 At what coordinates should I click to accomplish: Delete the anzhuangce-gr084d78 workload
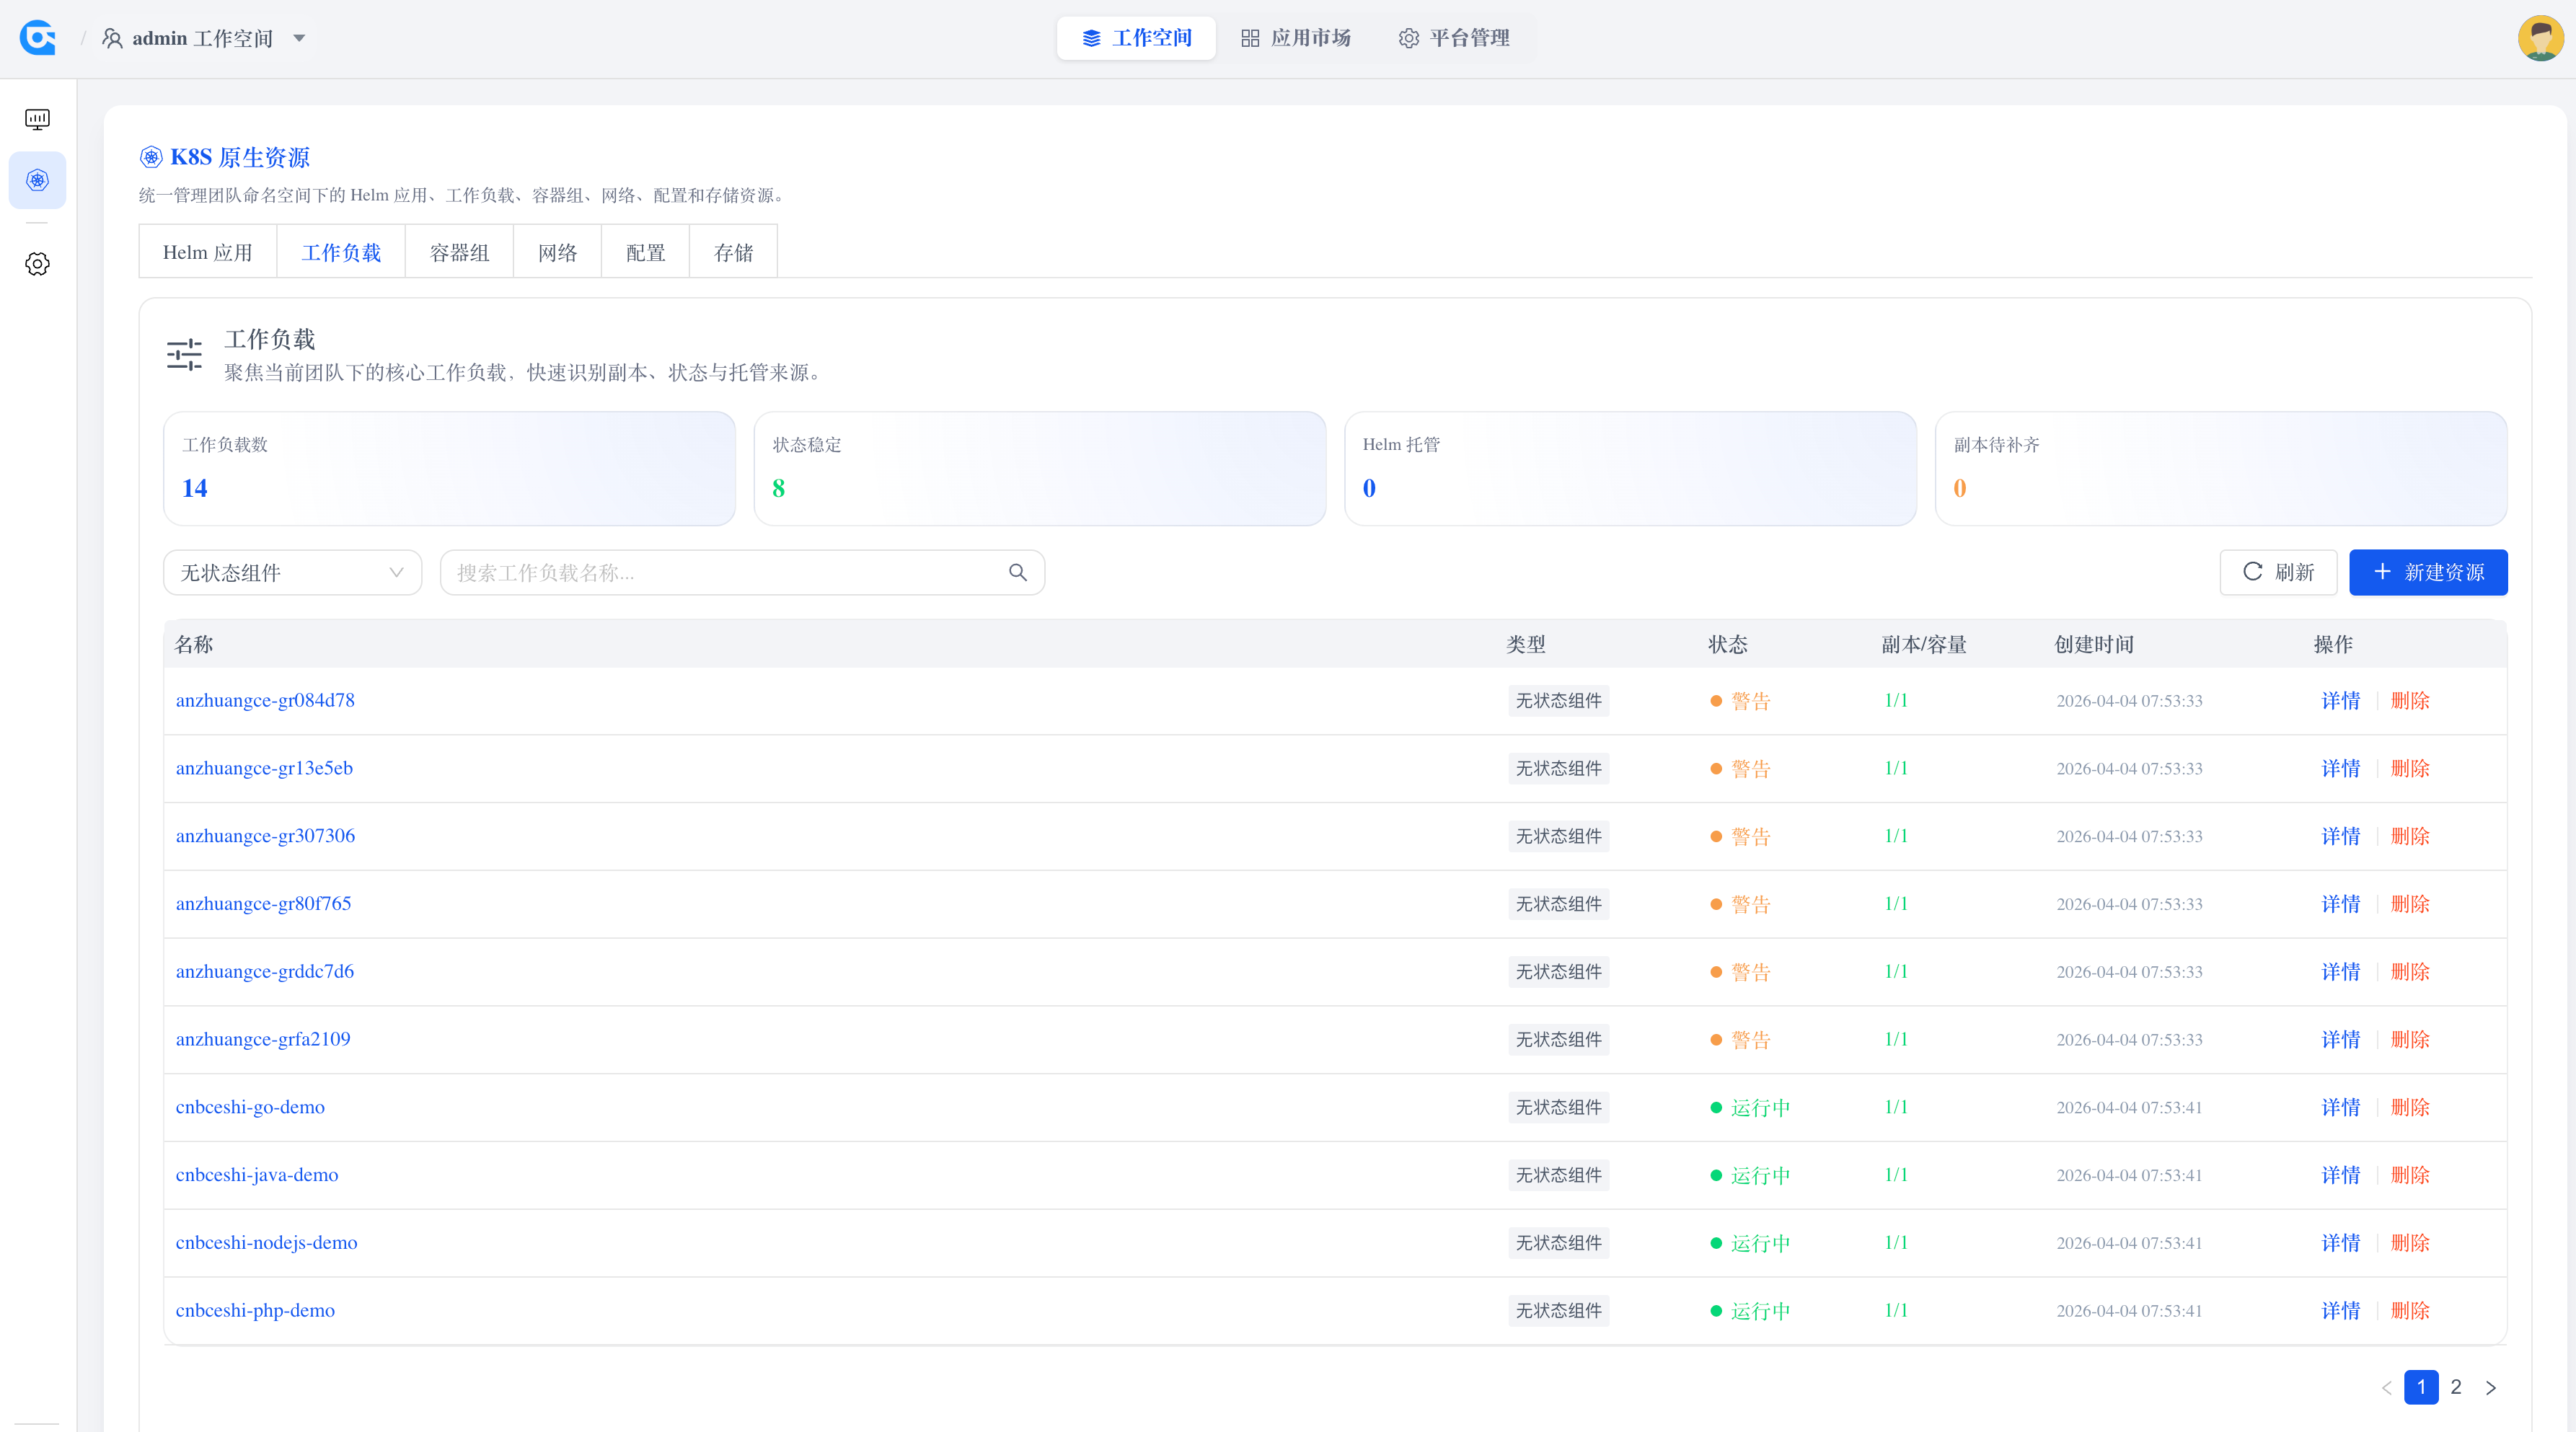point(2409,700)
